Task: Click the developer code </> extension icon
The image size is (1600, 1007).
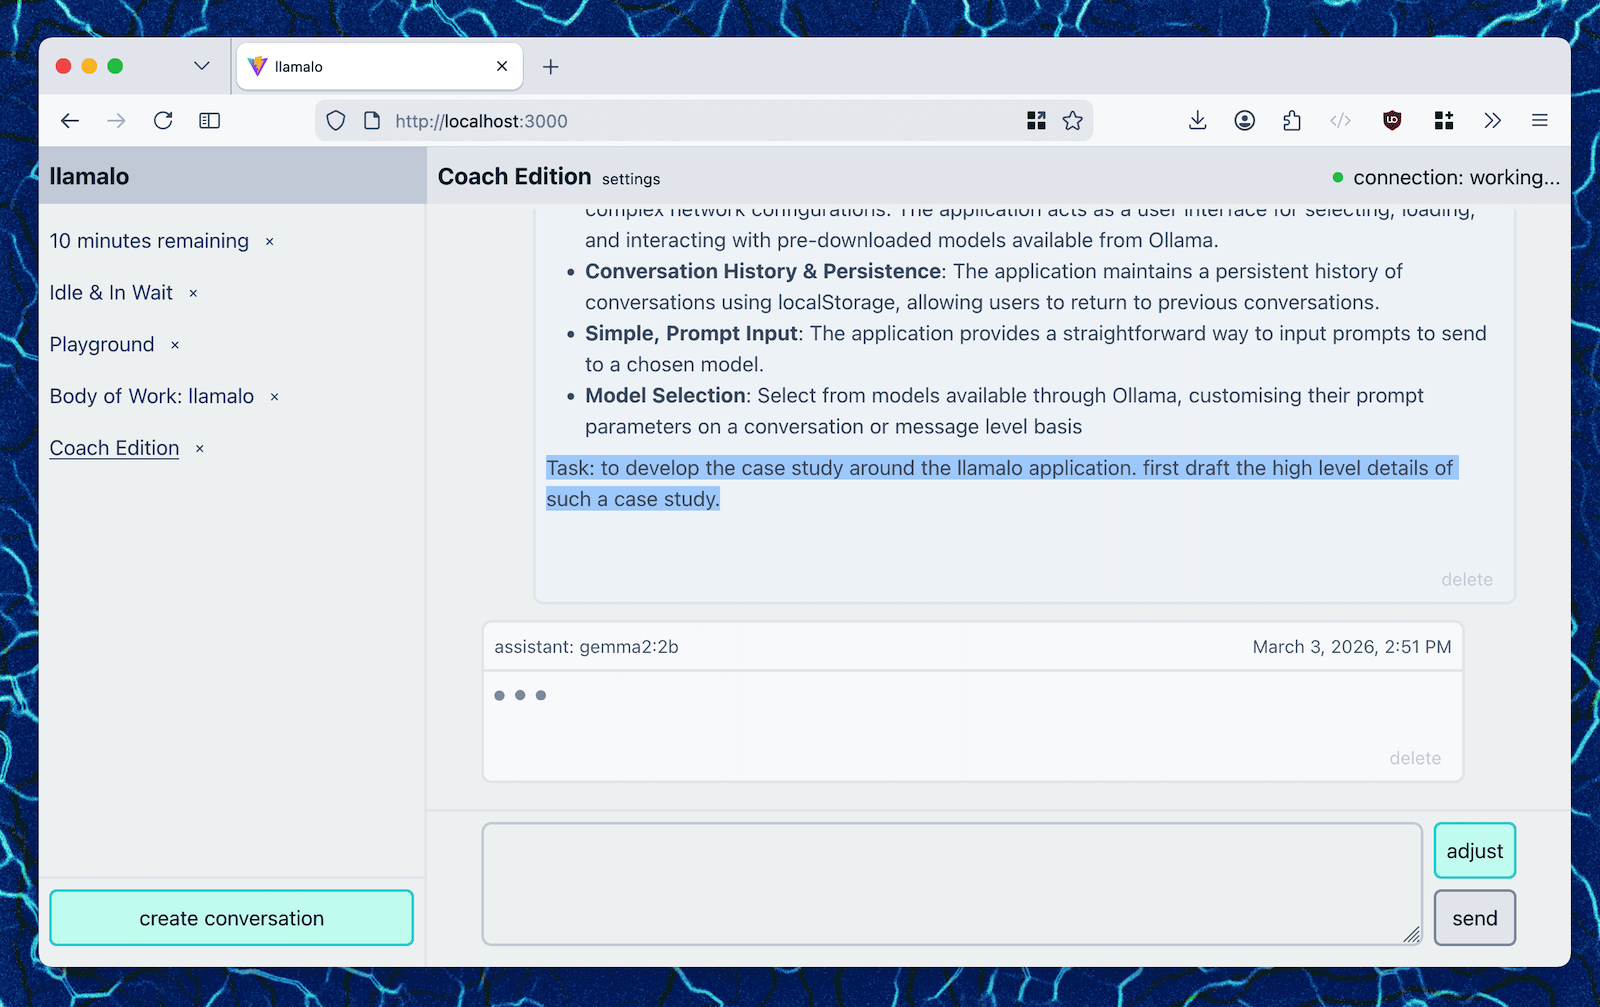Action: point(1340,120)
